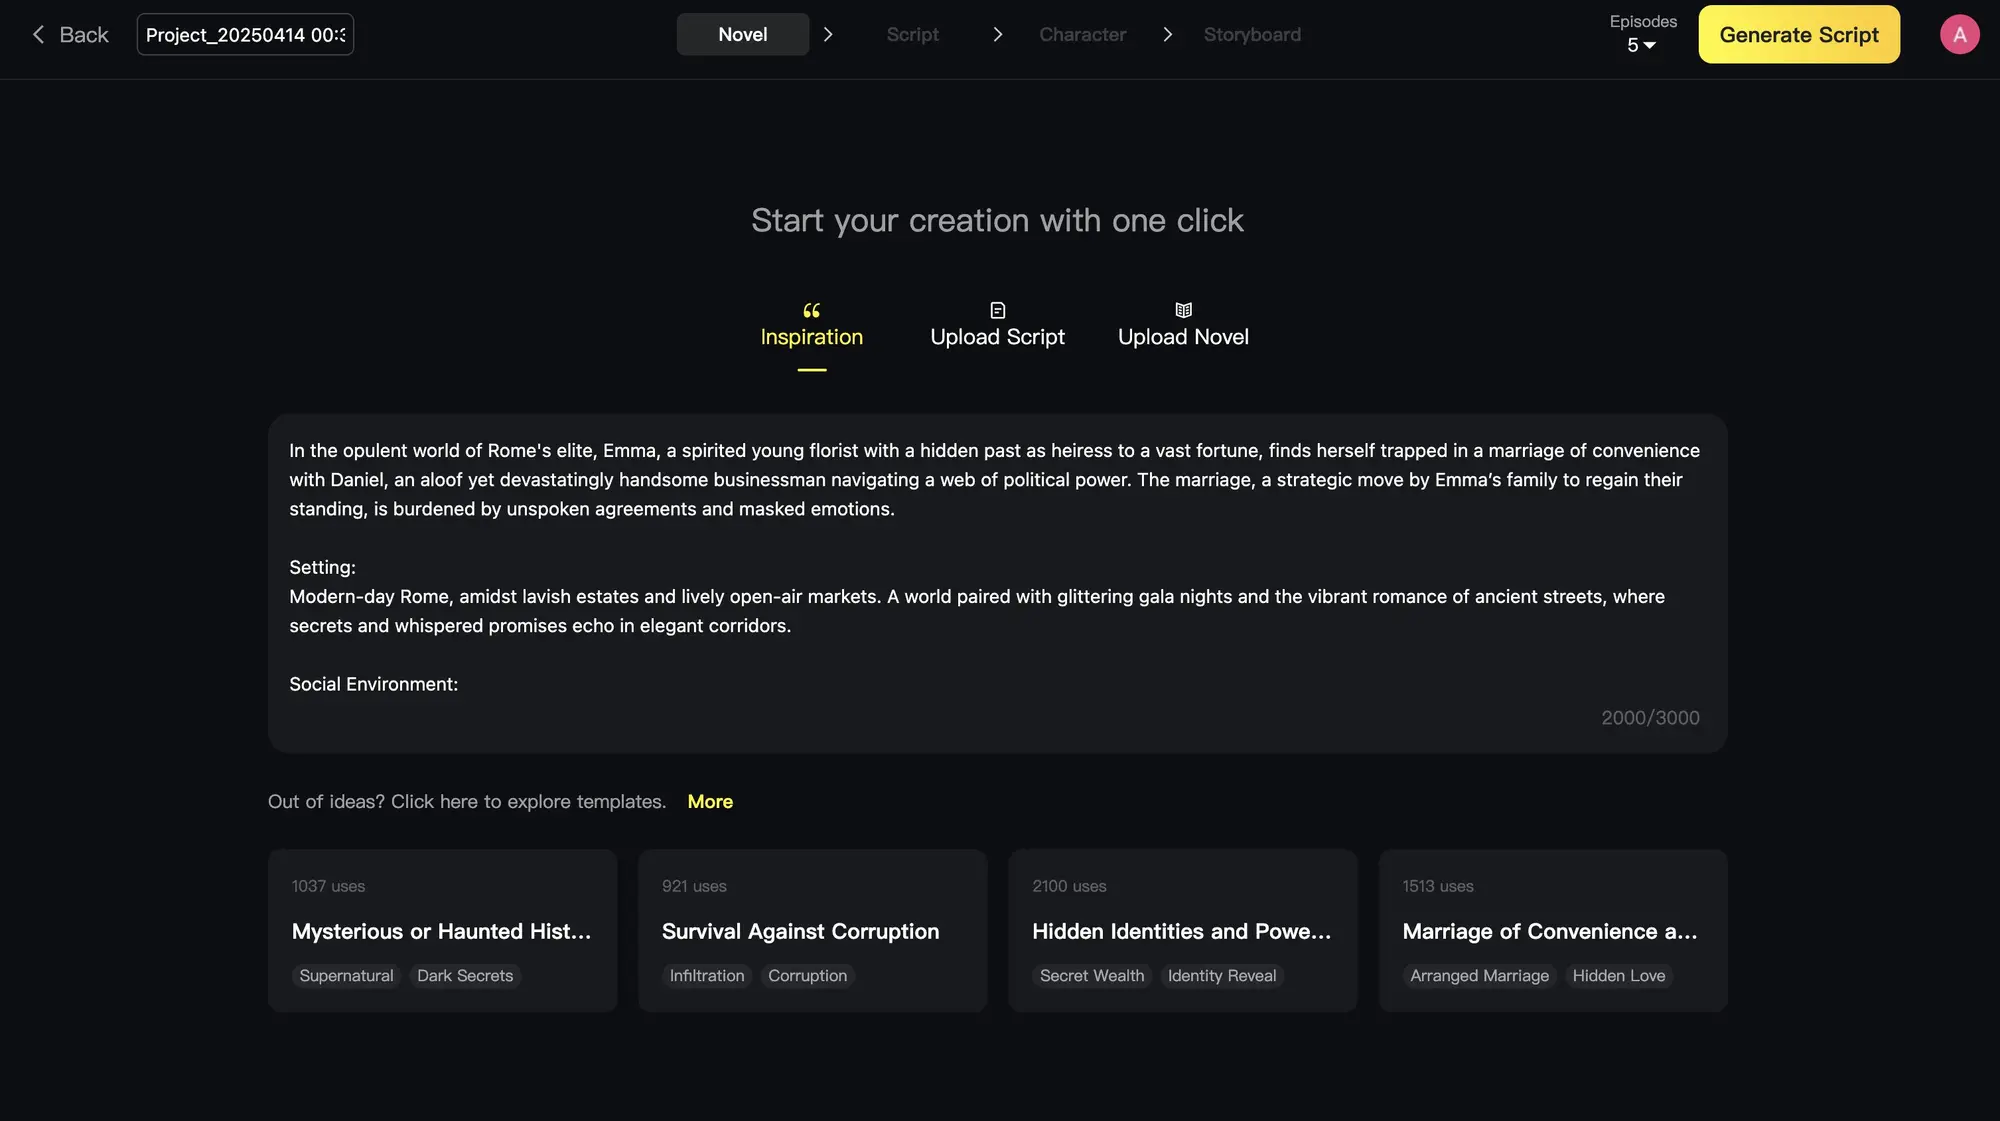Edit the project name field
2000x1121 pixels.
[x=245, y=35]
